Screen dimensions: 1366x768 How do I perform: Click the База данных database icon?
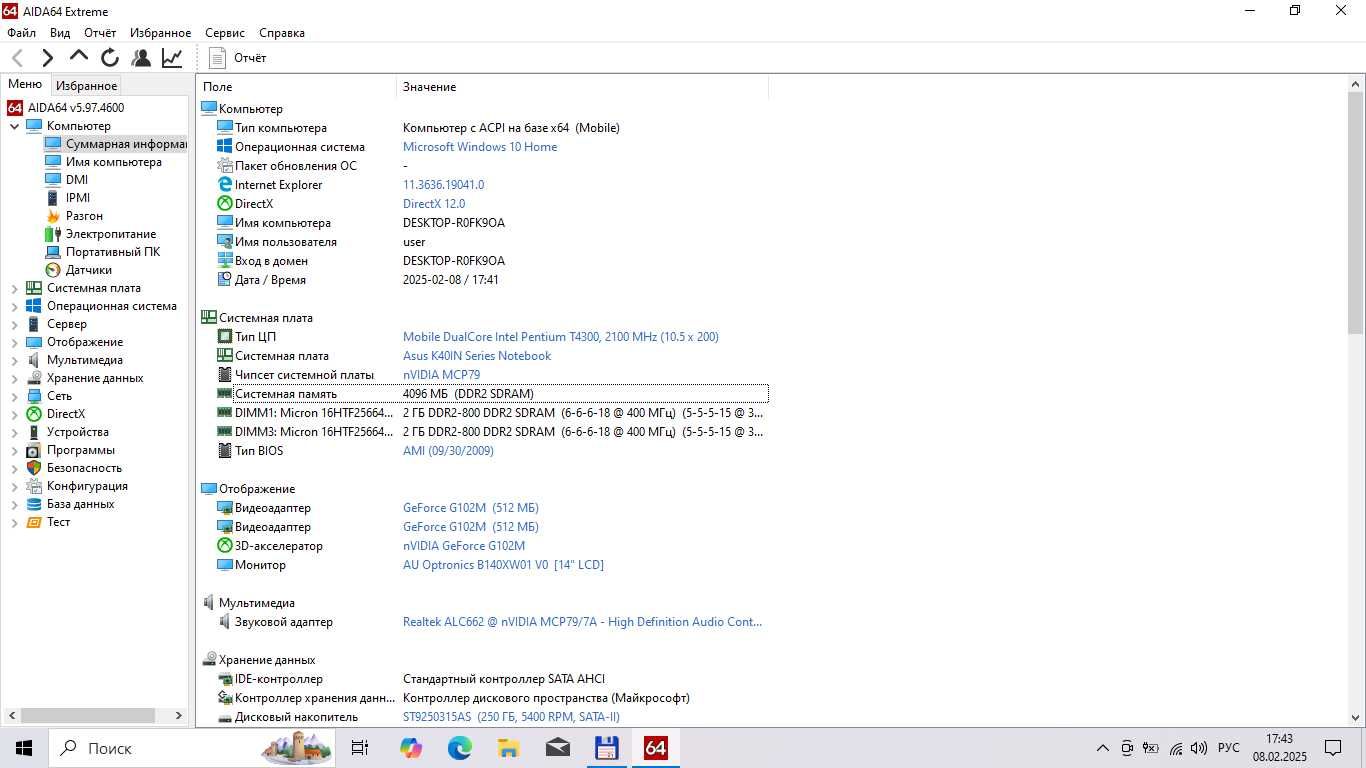34,504
